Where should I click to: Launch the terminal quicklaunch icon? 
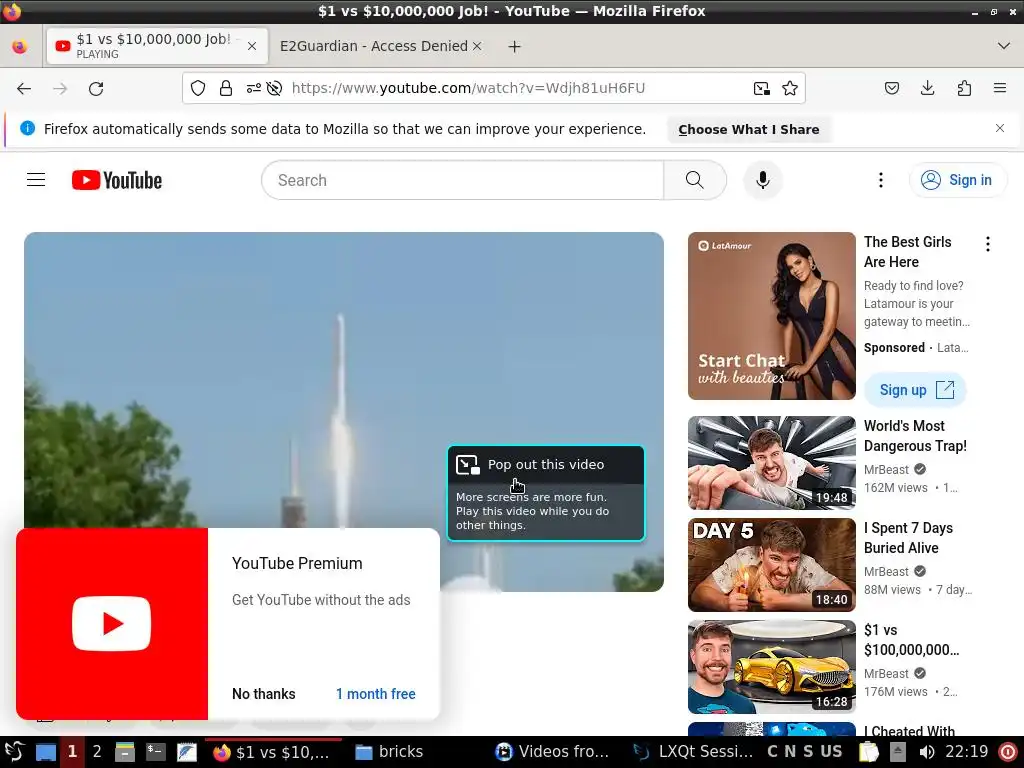click(155, 752)
